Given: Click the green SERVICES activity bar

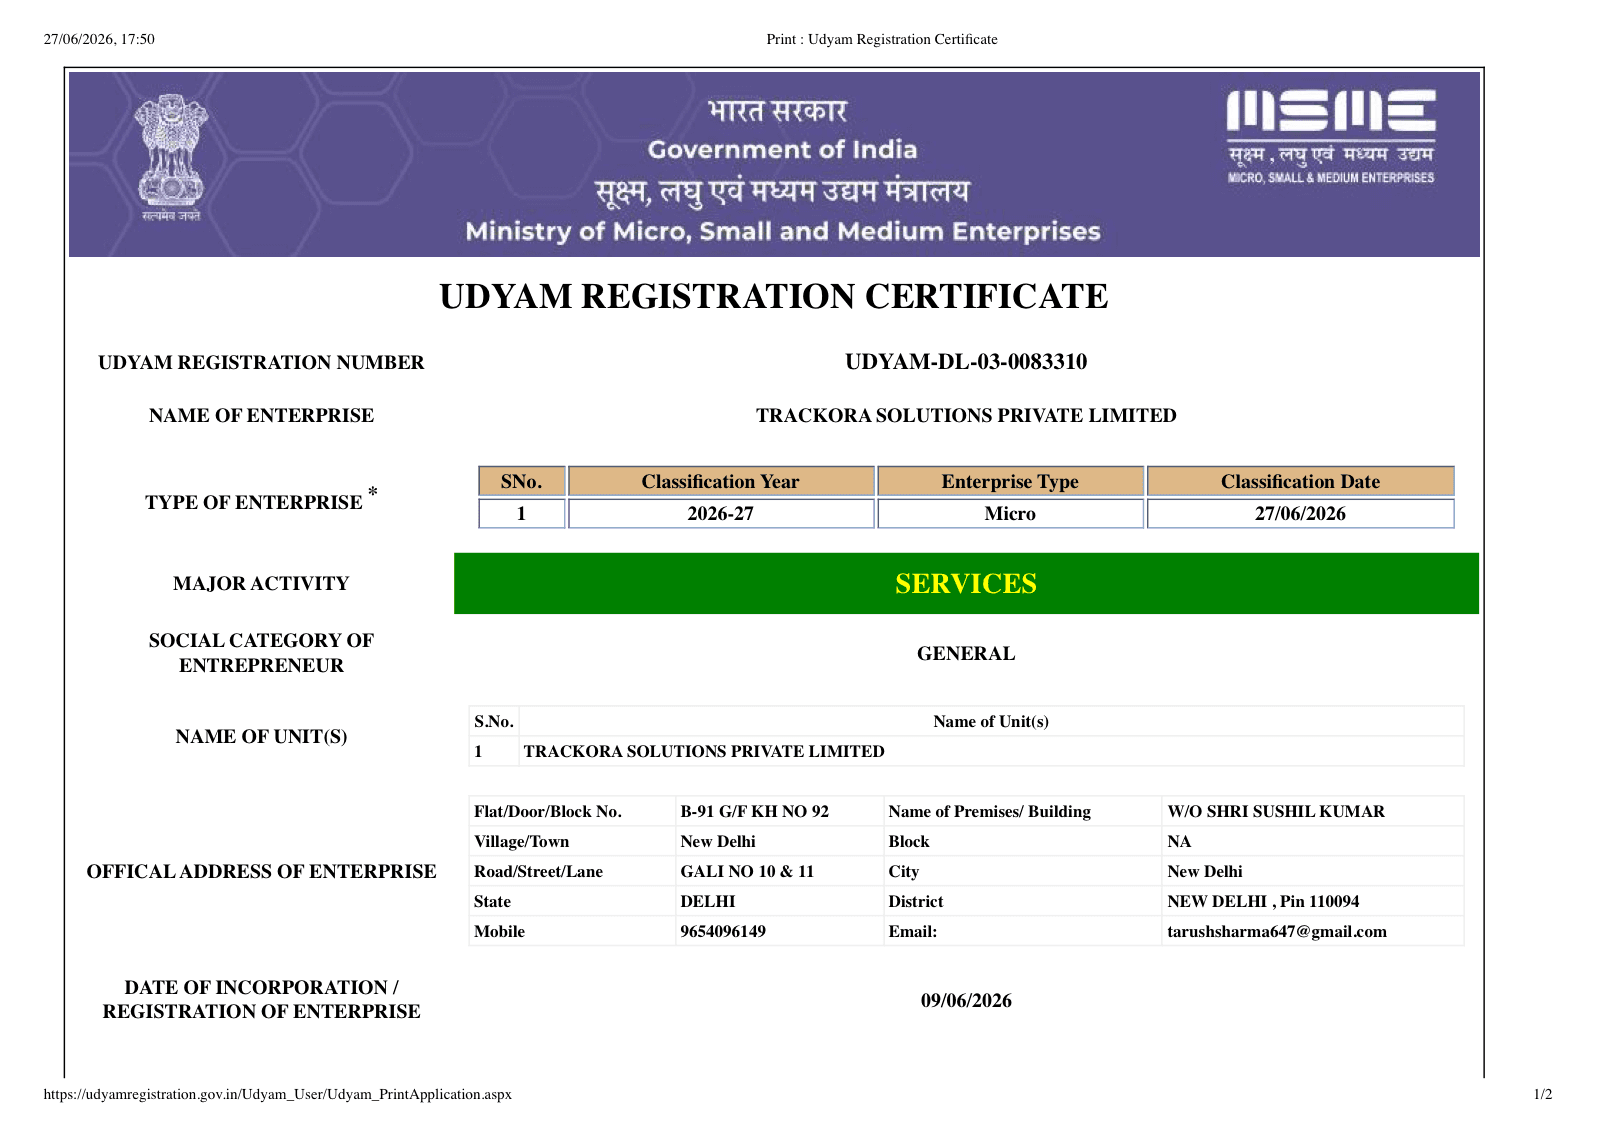Looking at the screenshot, I should click(966, 583).
